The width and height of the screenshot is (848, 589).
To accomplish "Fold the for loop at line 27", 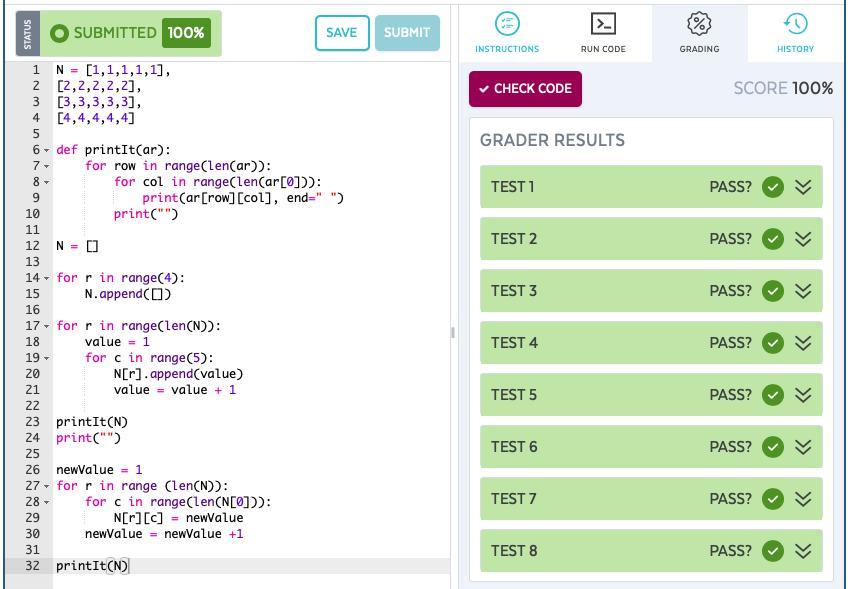I will [46, 486].
